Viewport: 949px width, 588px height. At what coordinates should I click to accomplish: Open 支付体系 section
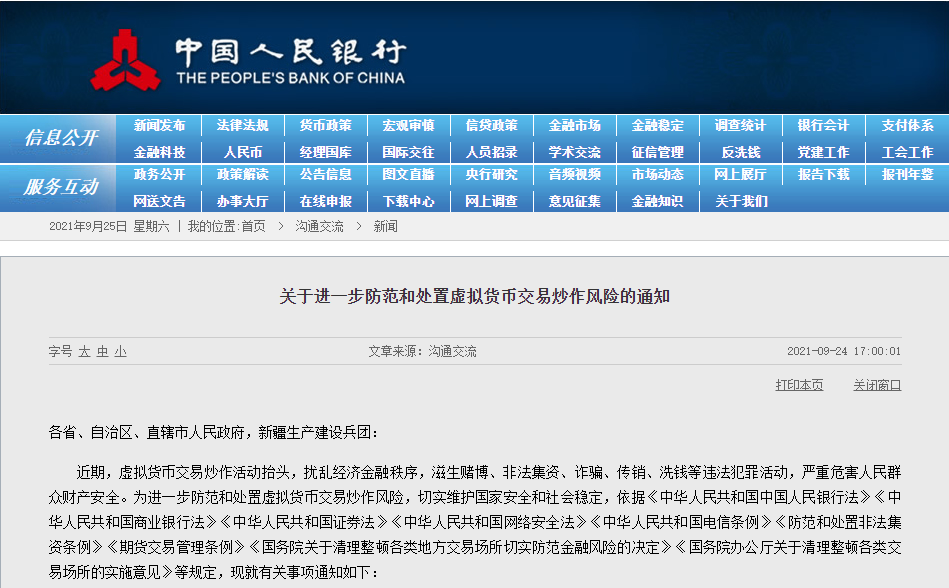tap(907, 125)
